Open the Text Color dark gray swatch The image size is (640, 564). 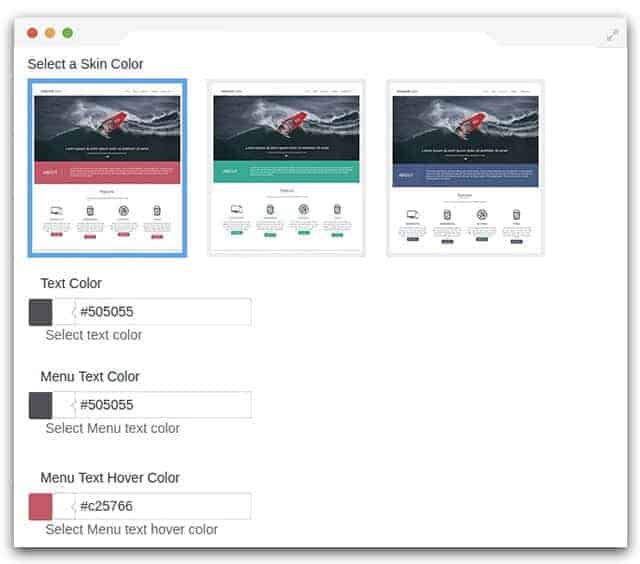point(41,312)
